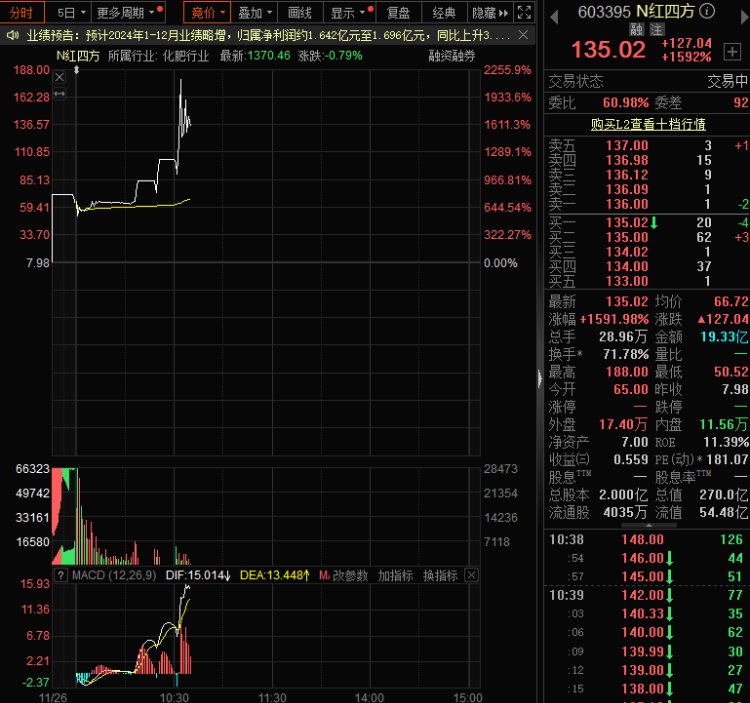Click 改参数 to edit MACD parameters

tap(350, 575)
